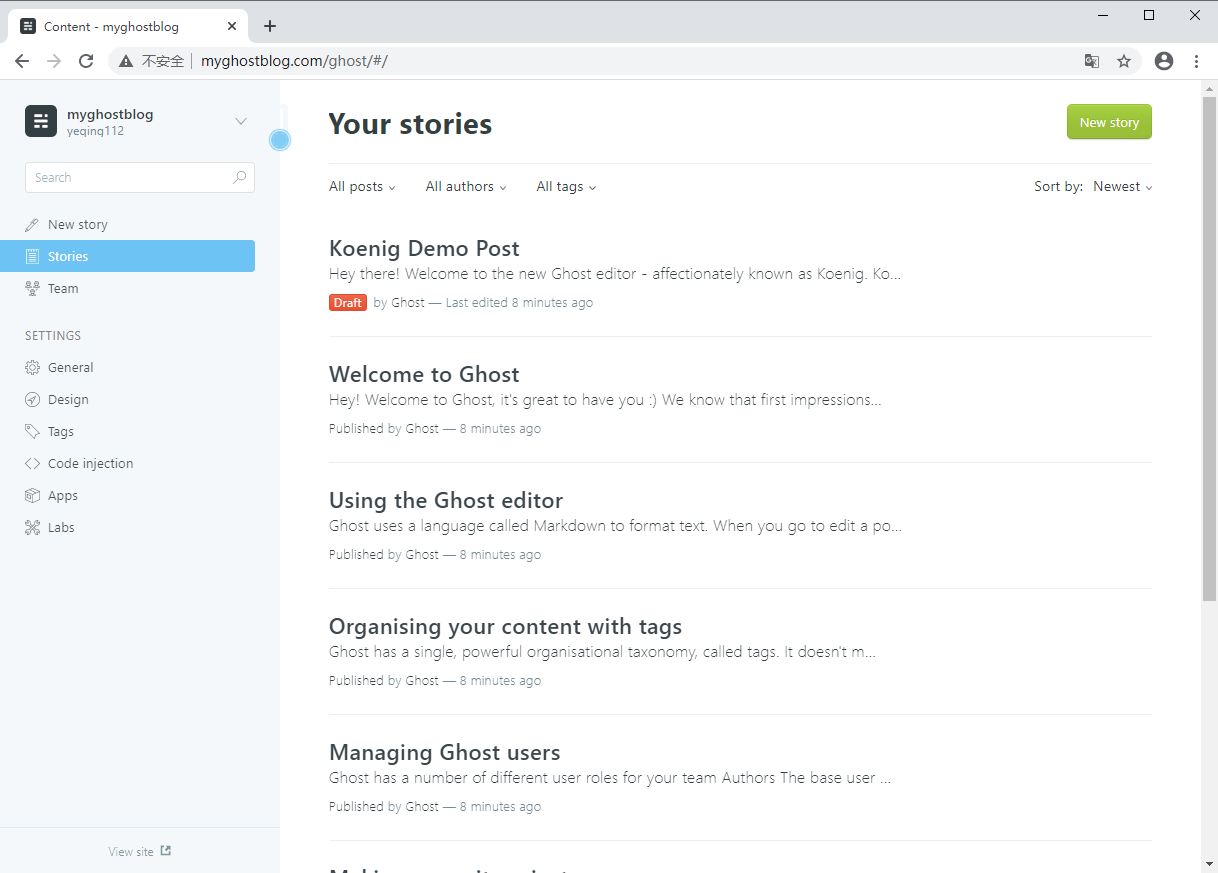Click the Ghost blog logo icon
1218x873 pixels.
point(41,121)
